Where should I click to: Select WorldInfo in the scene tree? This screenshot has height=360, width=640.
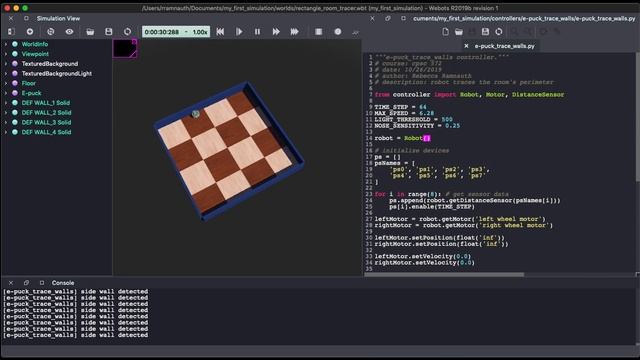click(35, 44)
